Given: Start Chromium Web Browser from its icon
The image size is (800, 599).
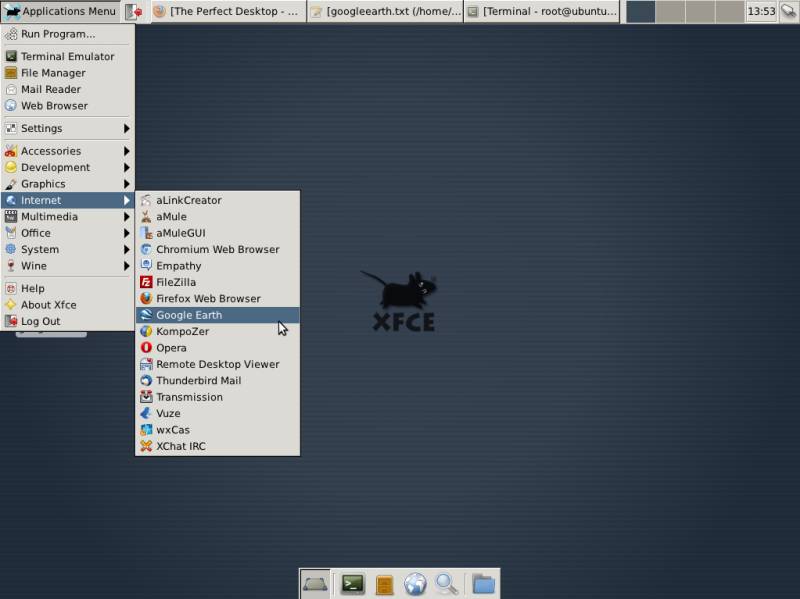Looking at the screenshot, I should click(146, 249).
